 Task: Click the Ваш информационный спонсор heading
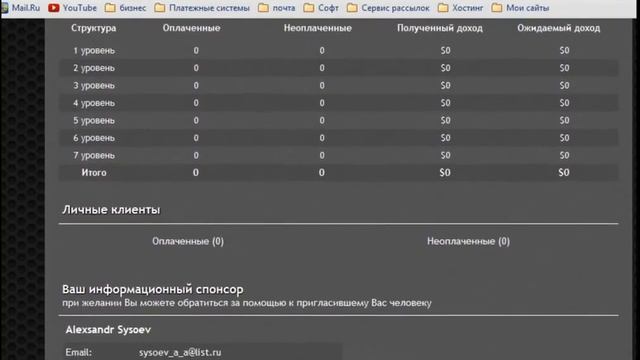tap(153, 289)
